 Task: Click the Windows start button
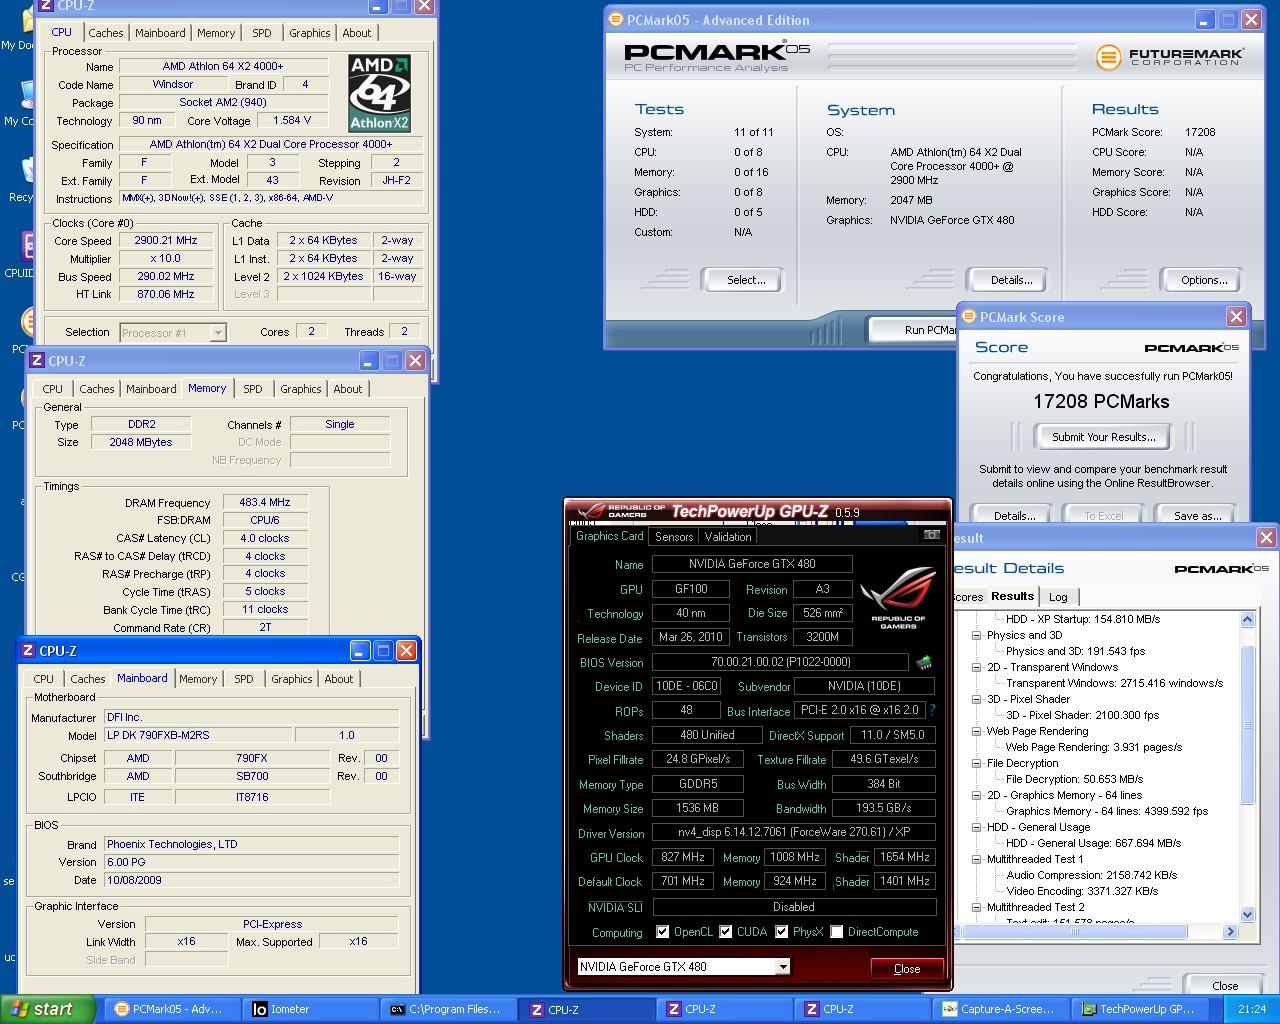(48, 1009)
